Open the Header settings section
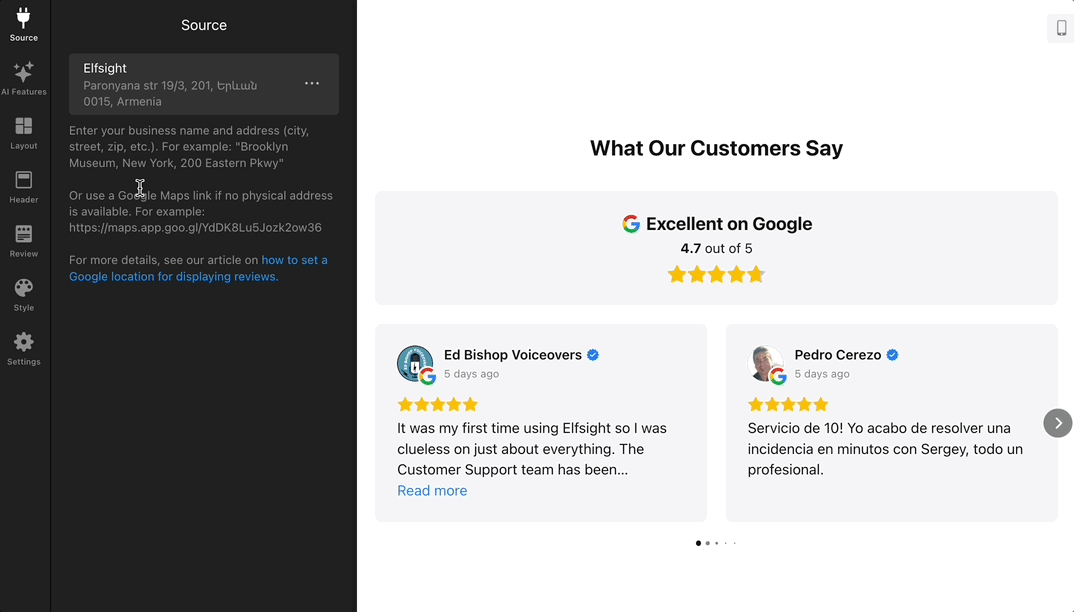1074x612 pixels. 24,186
